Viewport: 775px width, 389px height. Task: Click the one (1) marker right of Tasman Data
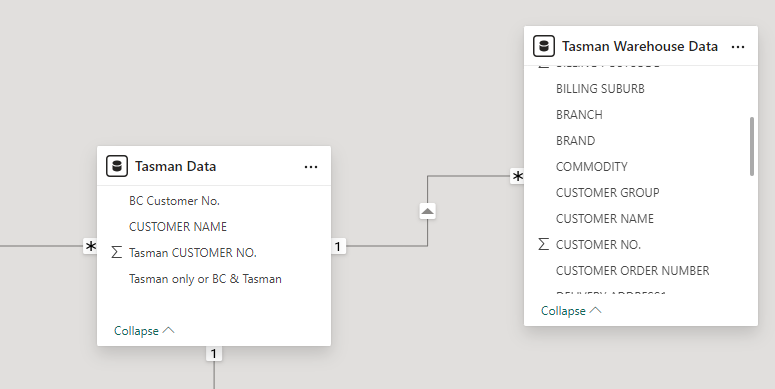click(338, 246)
